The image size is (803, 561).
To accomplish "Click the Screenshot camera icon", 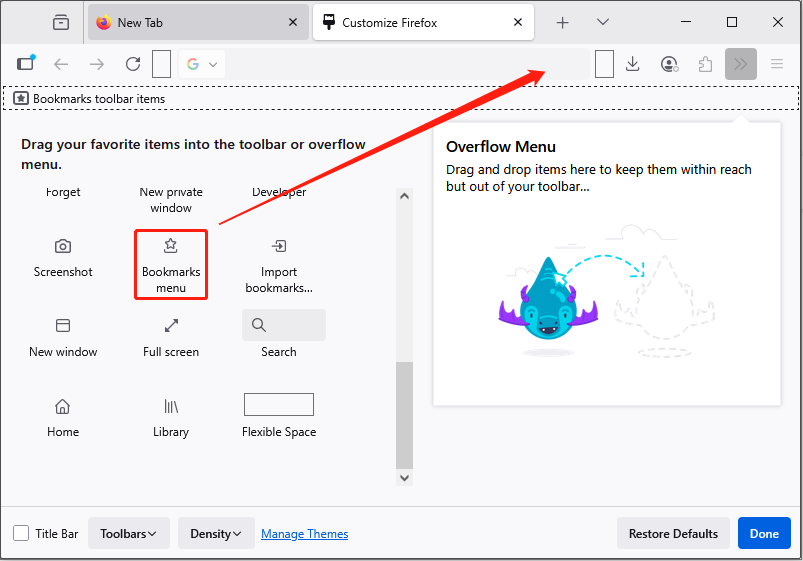I will [63, 246].
